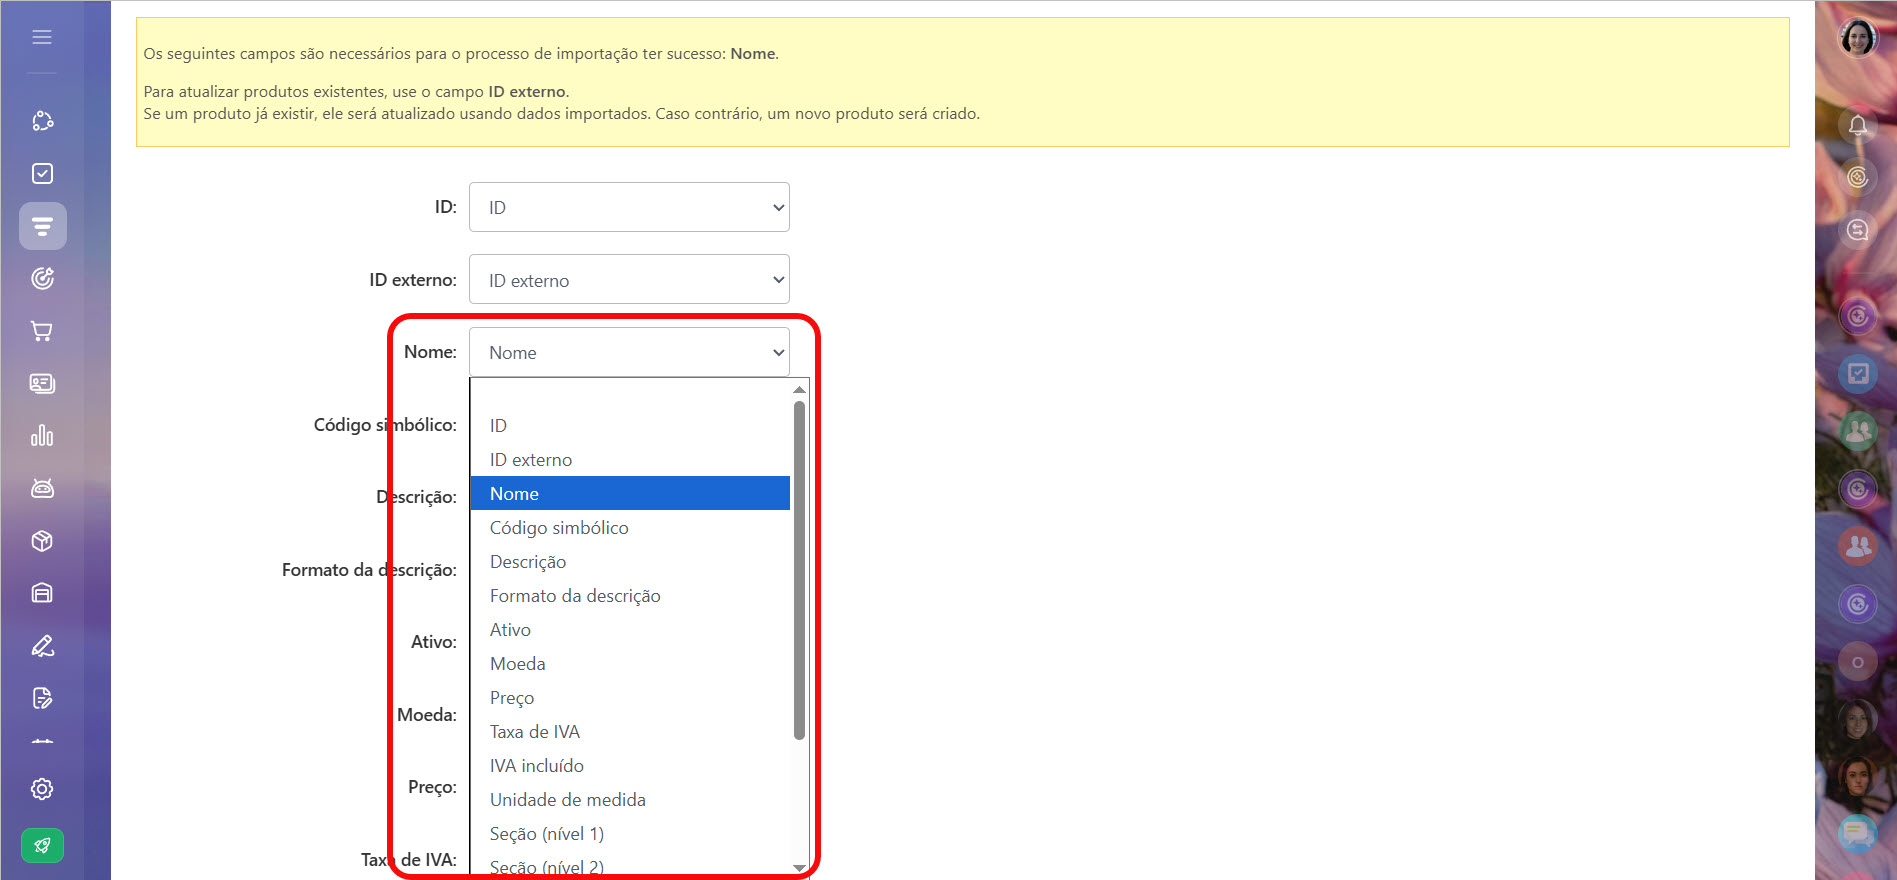Open settings gear icon in left sidebar
Image resolution: width=1897 pixels, height=880 pixels.
pos(42,789)
